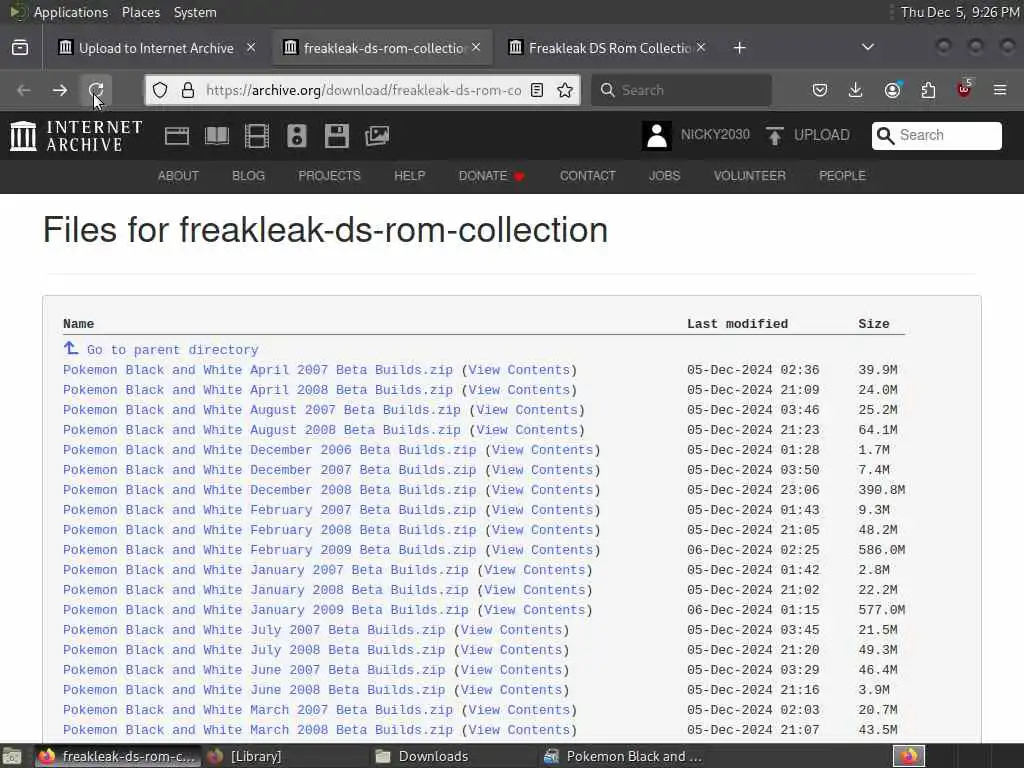
Task: Open Firefox View icon beside tabs
Action: click(x=20, y=48)
